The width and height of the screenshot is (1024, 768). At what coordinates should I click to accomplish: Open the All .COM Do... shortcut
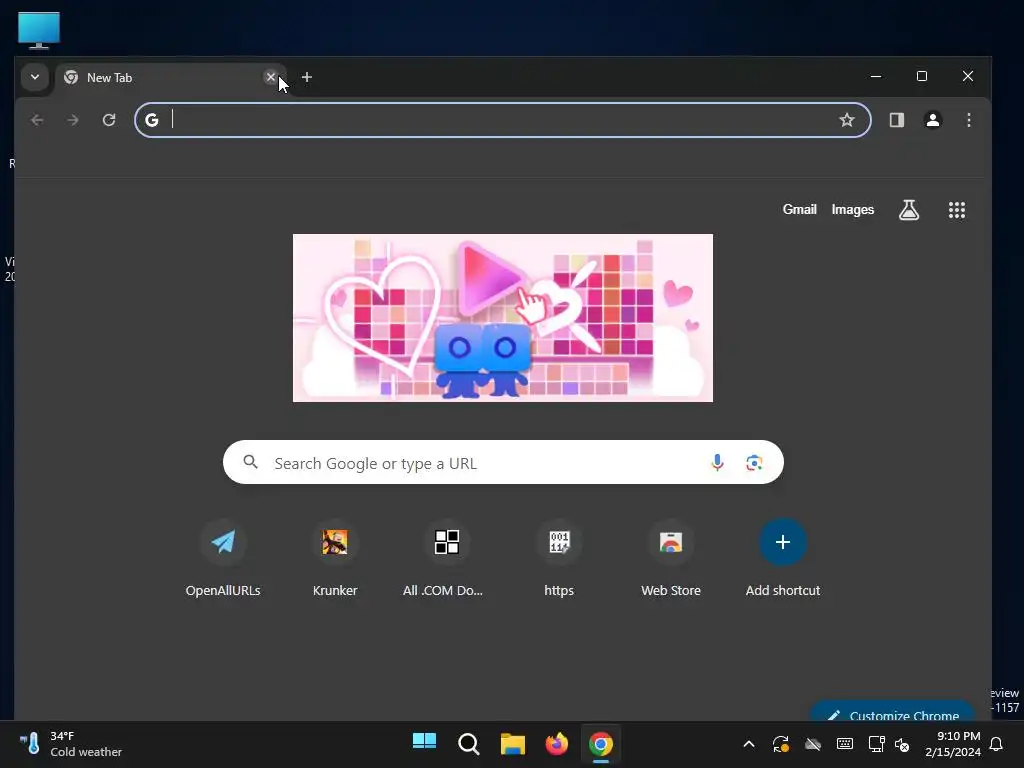pos(447,559)
